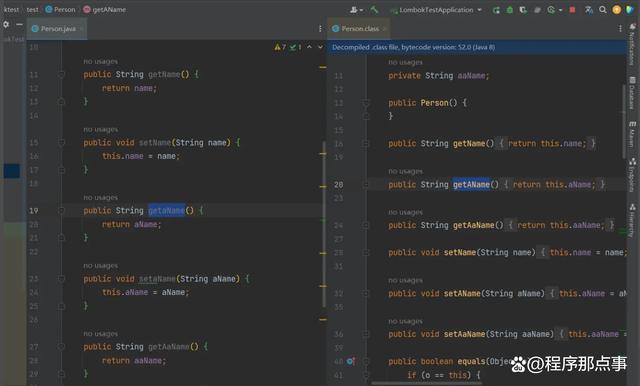Expand folded setAName method in Person.class
Image resolution: width=640 pixels, height=386 pixels.
(x=366, y=293)
